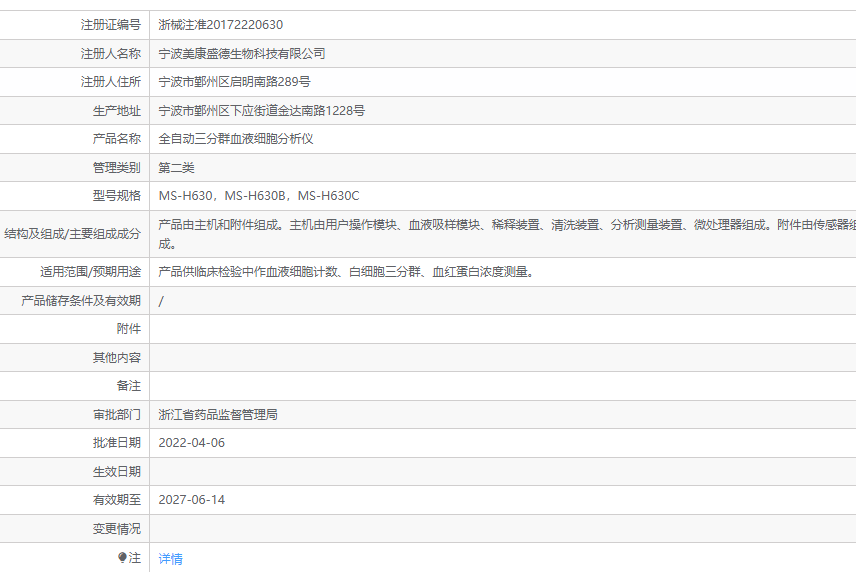856x572 pixels.
Task: Select address 宁波市鄞州区启明南路289号
Action: (x=234, y=82)
